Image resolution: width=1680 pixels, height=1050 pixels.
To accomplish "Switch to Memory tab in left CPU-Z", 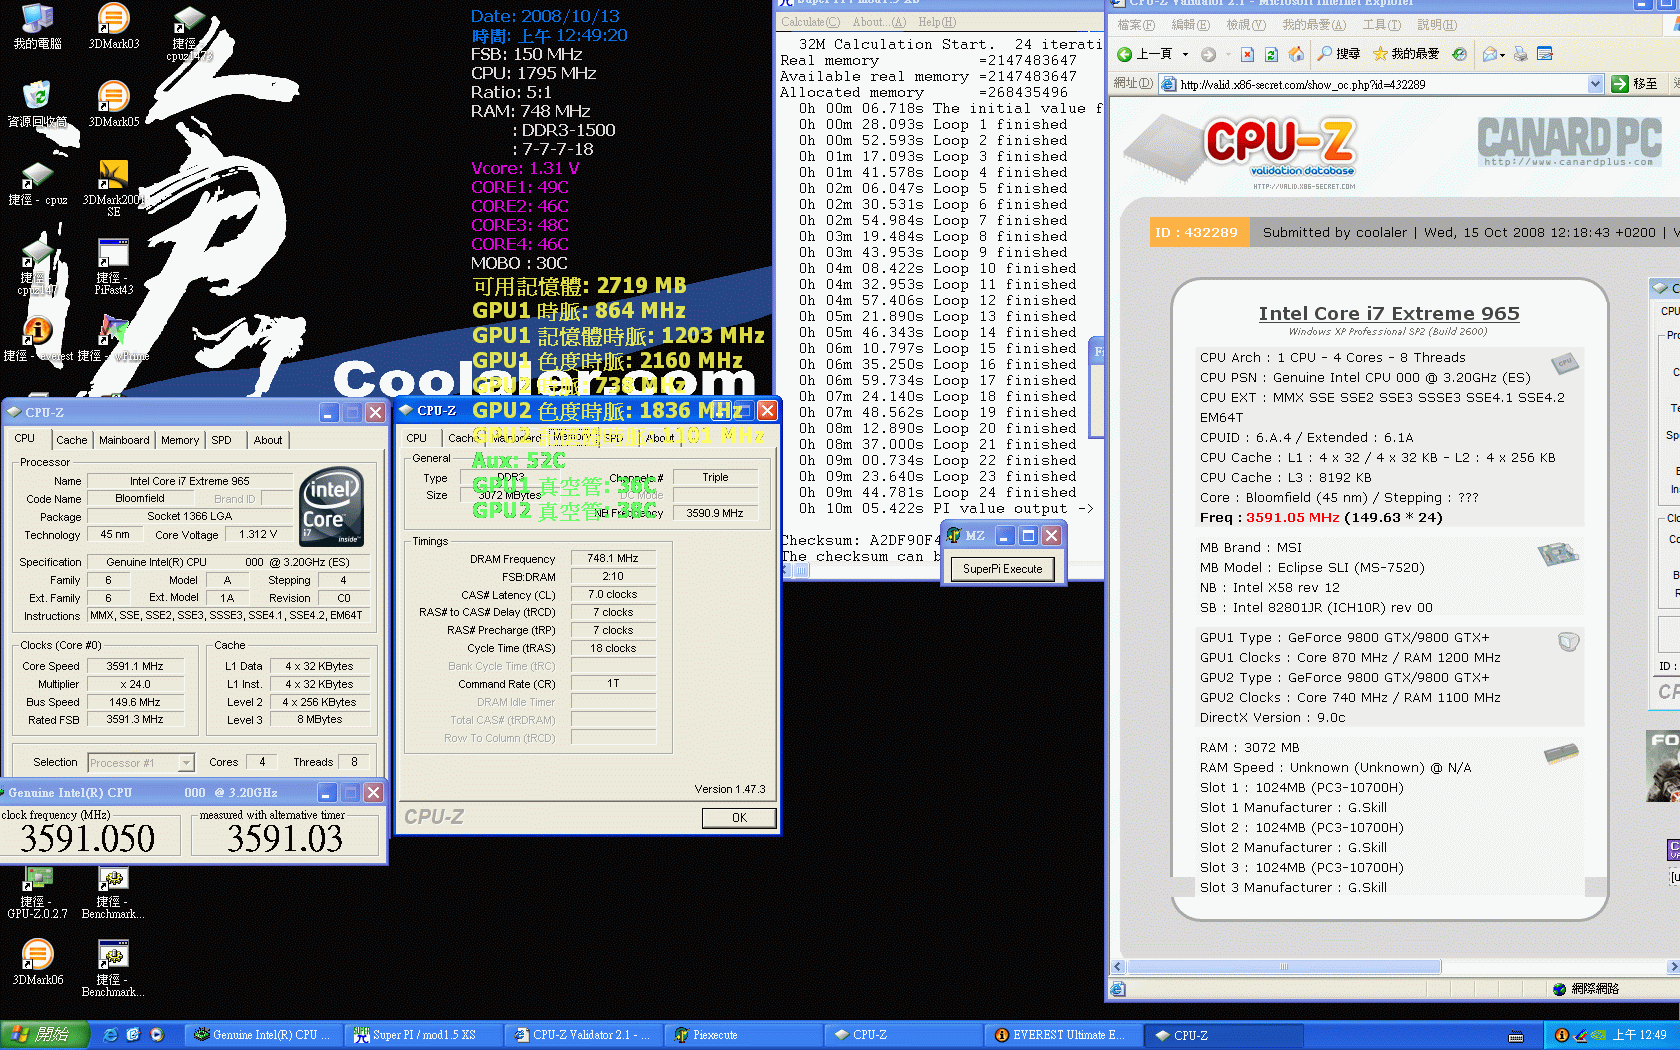I will 180,440.
